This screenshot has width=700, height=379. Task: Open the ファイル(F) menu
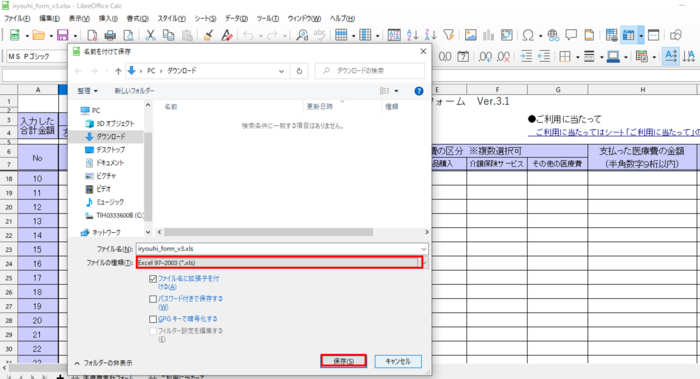click(x=17, y=18)
